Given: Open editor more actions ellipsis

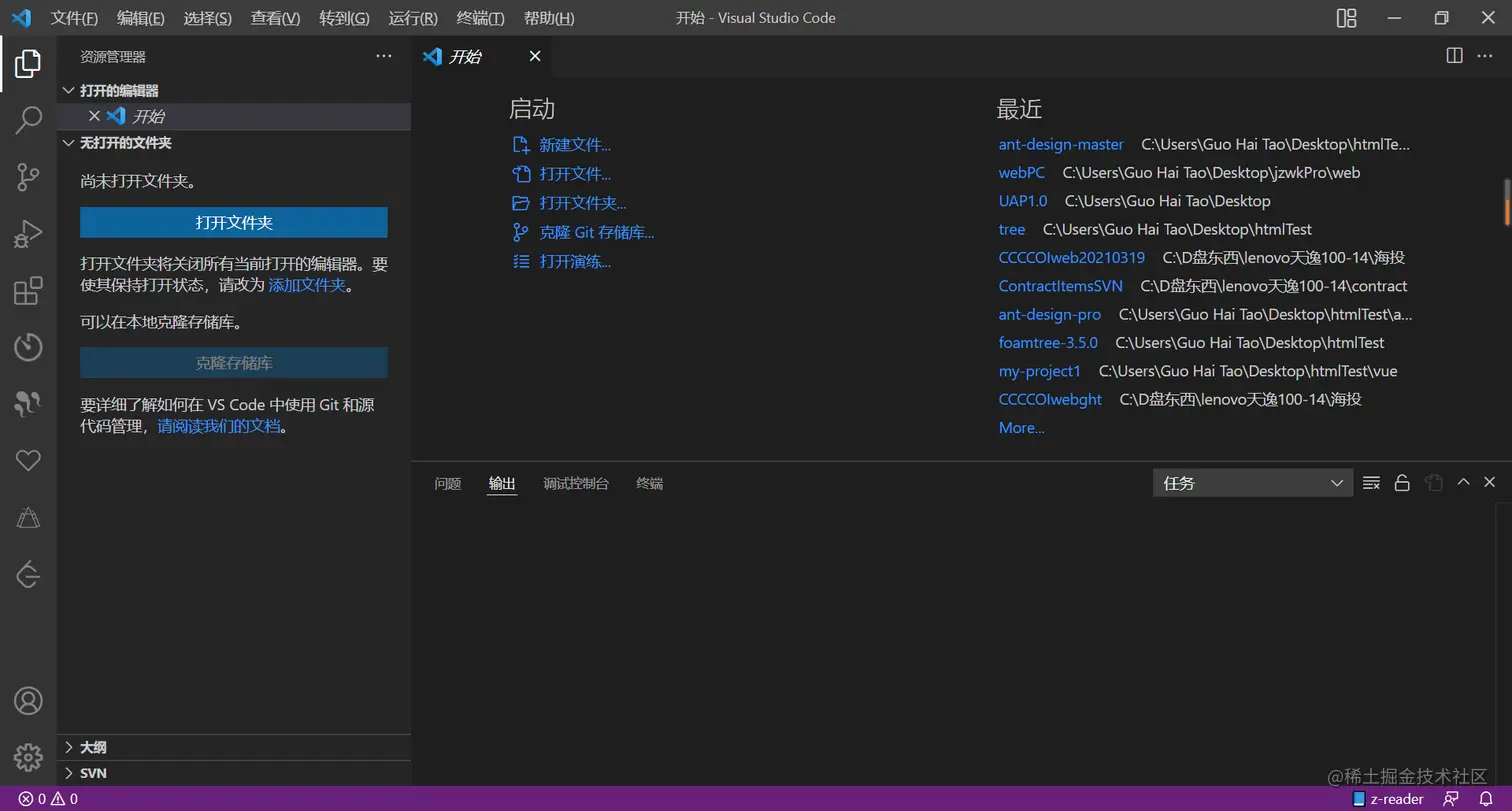Looking at the screenshot, I should 1485,56.
